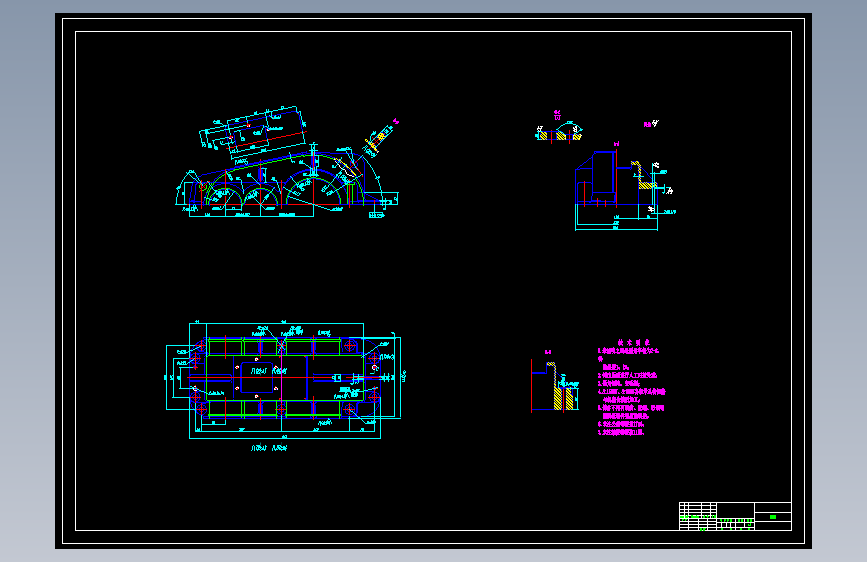This screenshot has height=562, width=867.
Task: Click the yellow-hatched detail section beside the magenta notes
Action: tap(555, 384)
